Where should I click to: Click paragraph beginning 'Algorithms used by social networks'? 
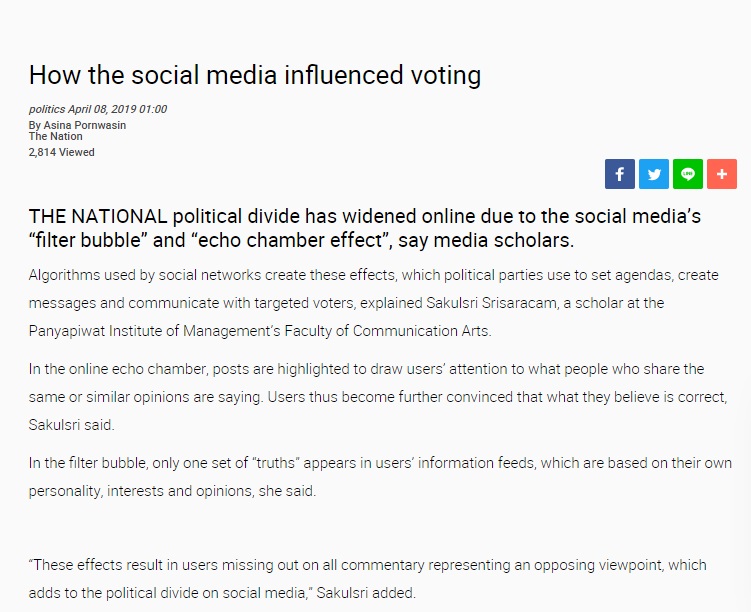(374, 303)
